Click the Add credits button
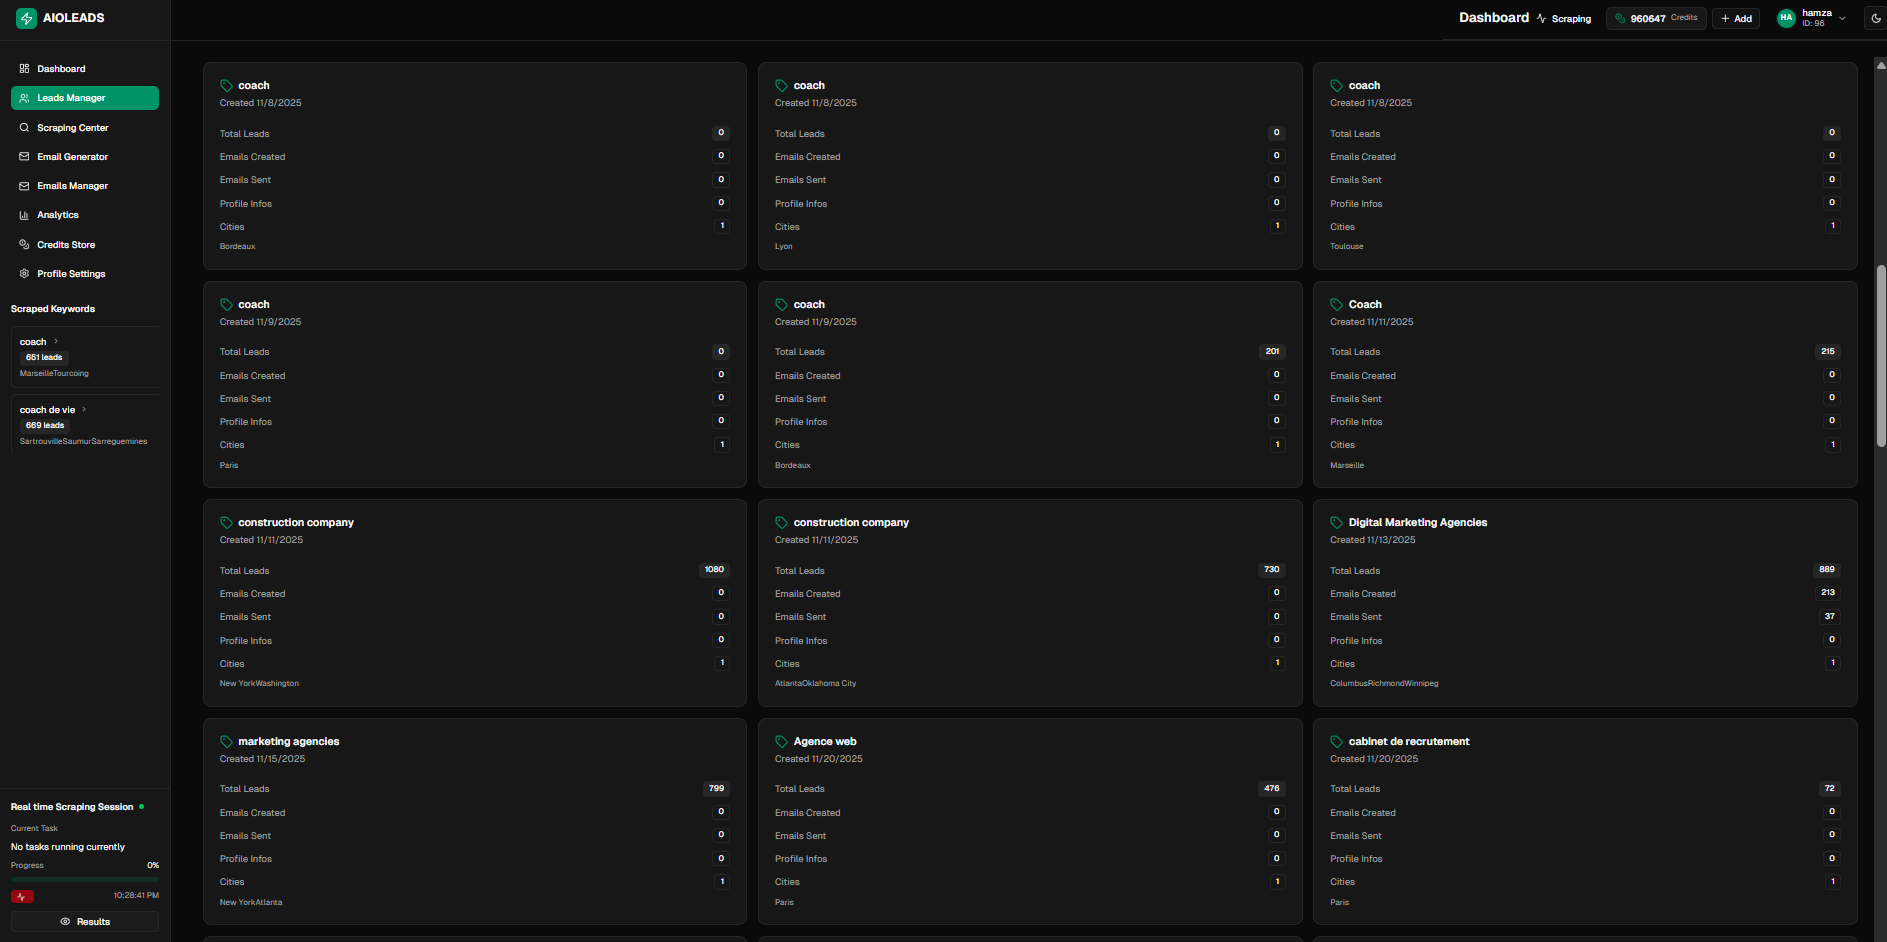Viewport: 1887px width, 942px height. 1736,18
